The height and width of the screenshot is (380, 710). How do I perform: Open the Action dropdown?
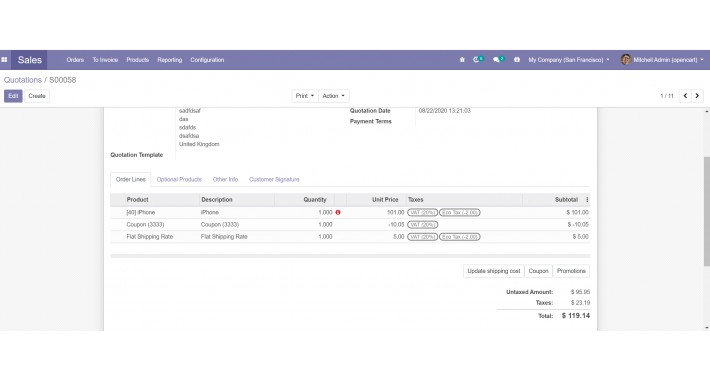point(334,96)
